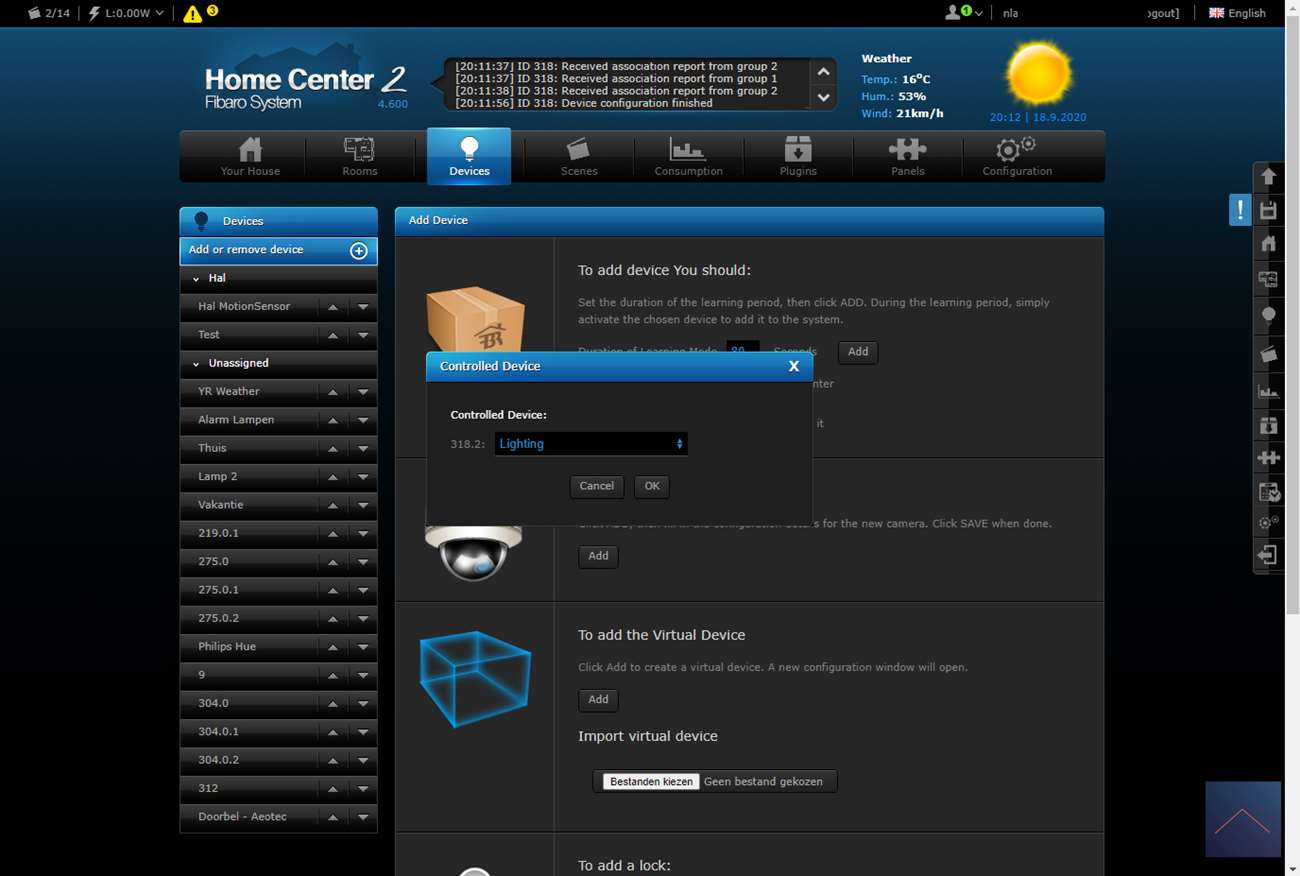Click Bestanden kiezen file chooser

coord(651,782)
